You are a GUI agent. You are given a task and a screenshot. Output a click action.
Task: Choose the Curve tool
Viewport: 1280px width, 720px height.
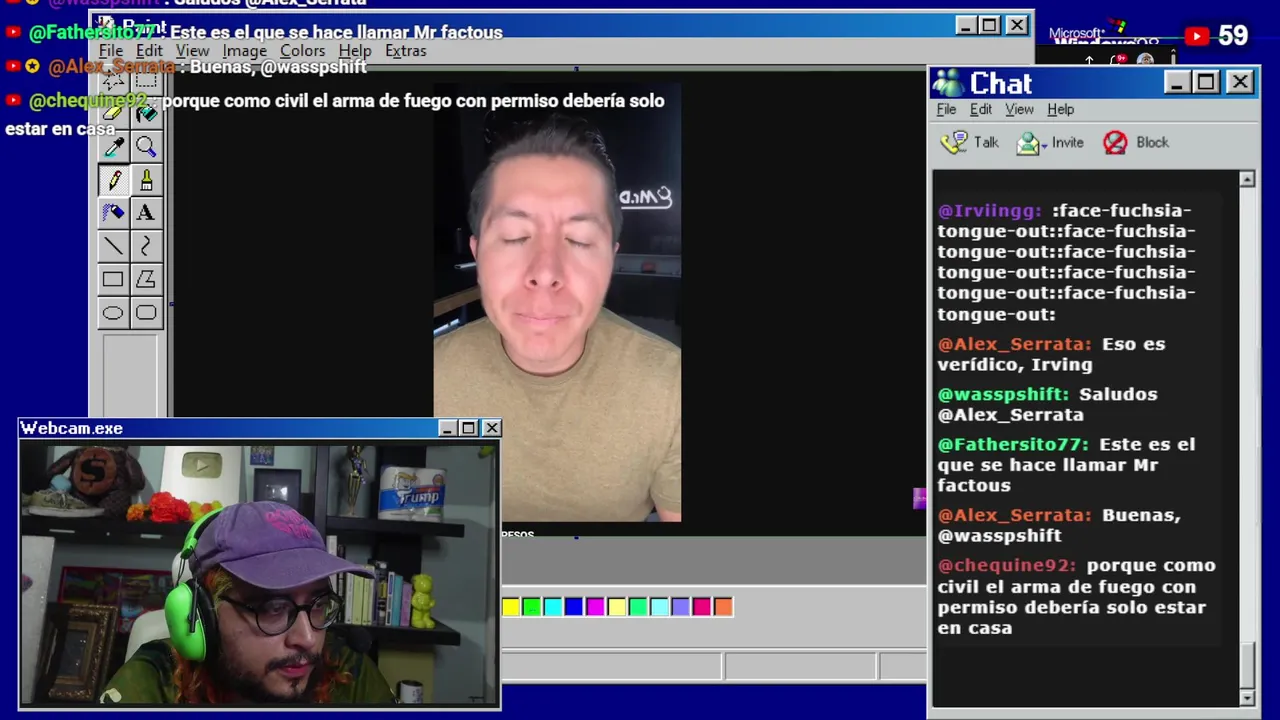[x=146, y=246]
